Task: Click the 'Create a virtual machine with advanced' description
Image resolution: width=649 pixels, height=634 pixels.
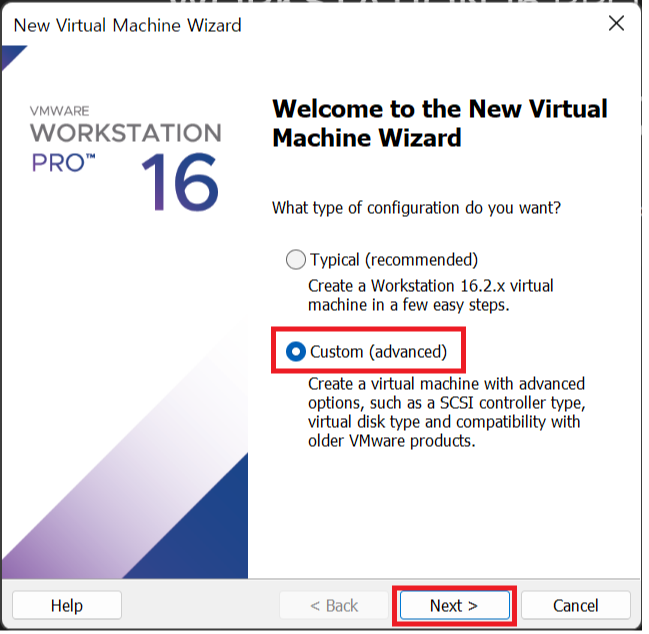Action: [x=446, y=384]
